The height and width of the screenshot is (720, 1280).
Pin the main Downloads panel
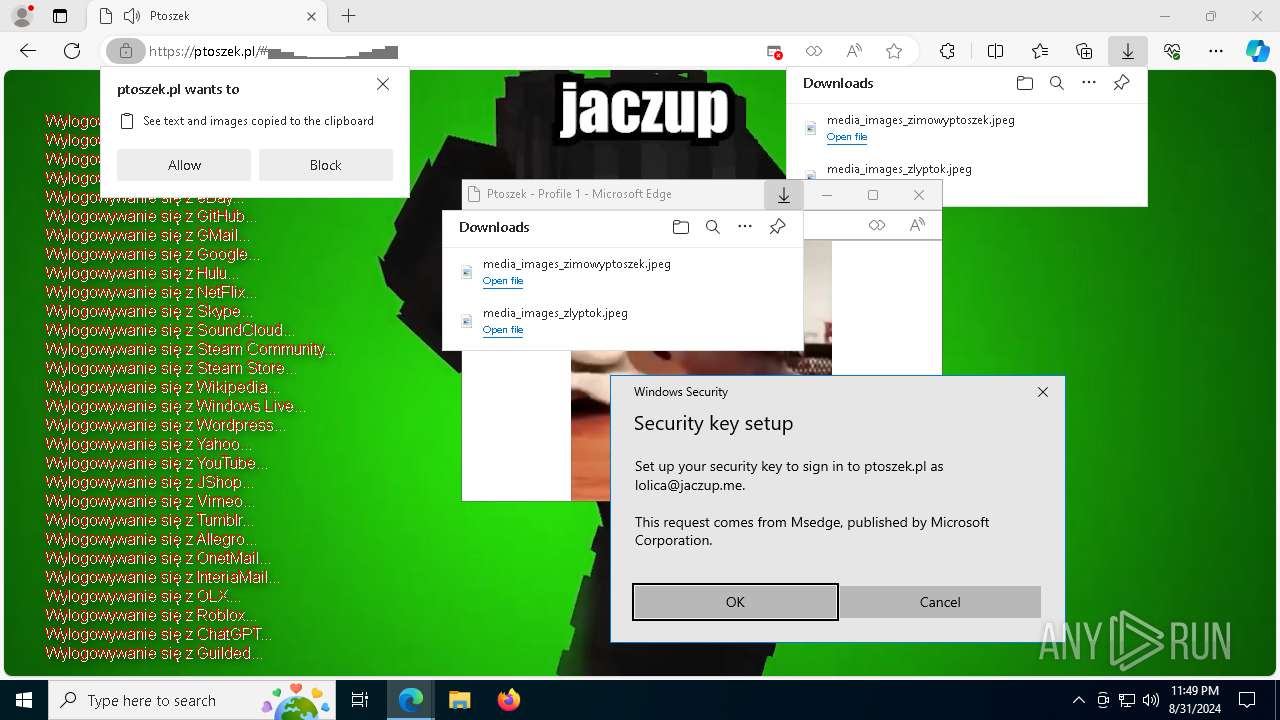pyautogui.click(x=1121, y=83)
